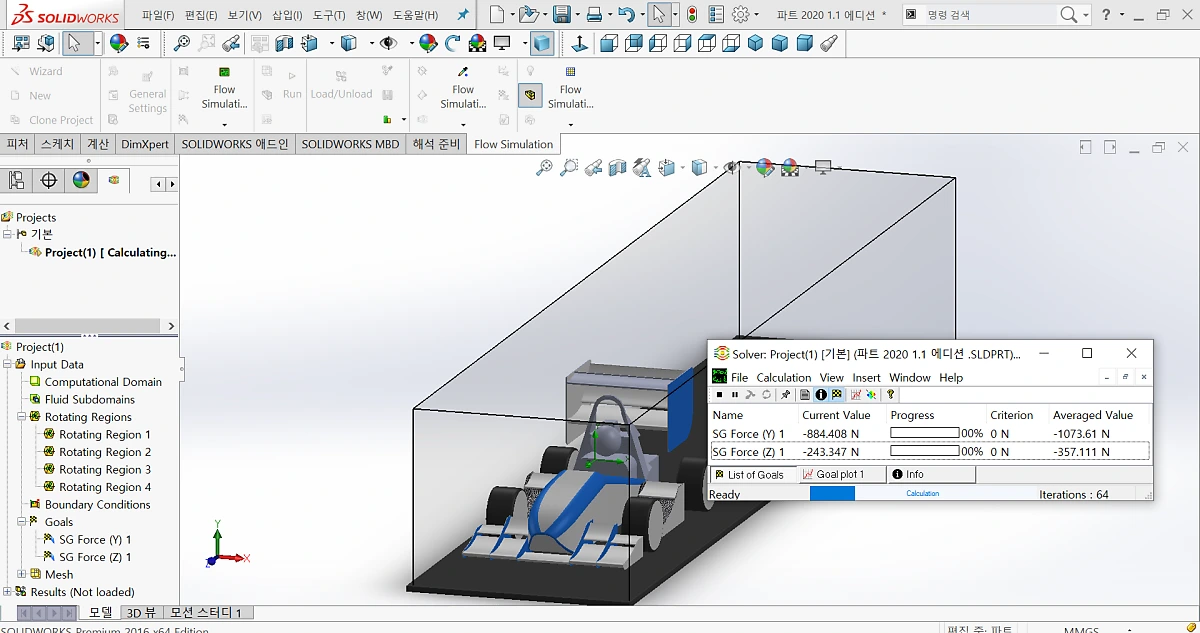Click the General Settings button
The height and width of the screenshot is (633, 1200).
pos(147,90)
